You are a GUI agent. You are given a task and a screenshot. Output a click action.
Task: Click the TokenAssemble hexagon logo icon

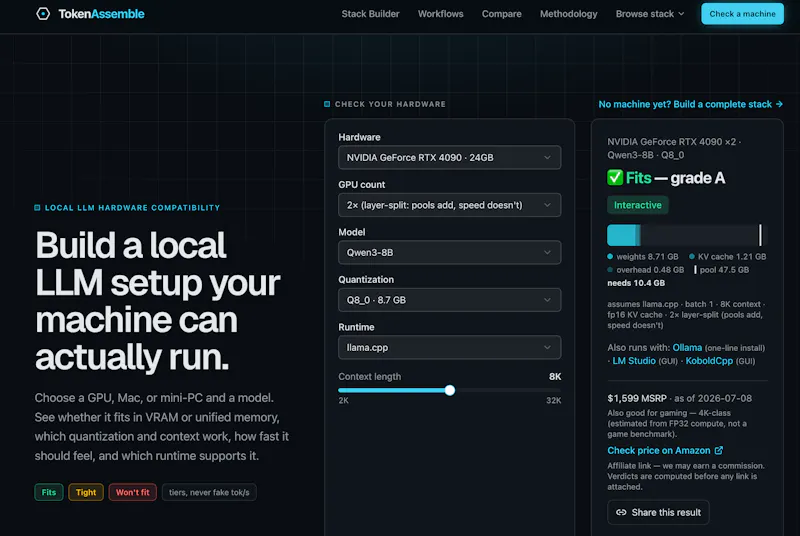43,14
